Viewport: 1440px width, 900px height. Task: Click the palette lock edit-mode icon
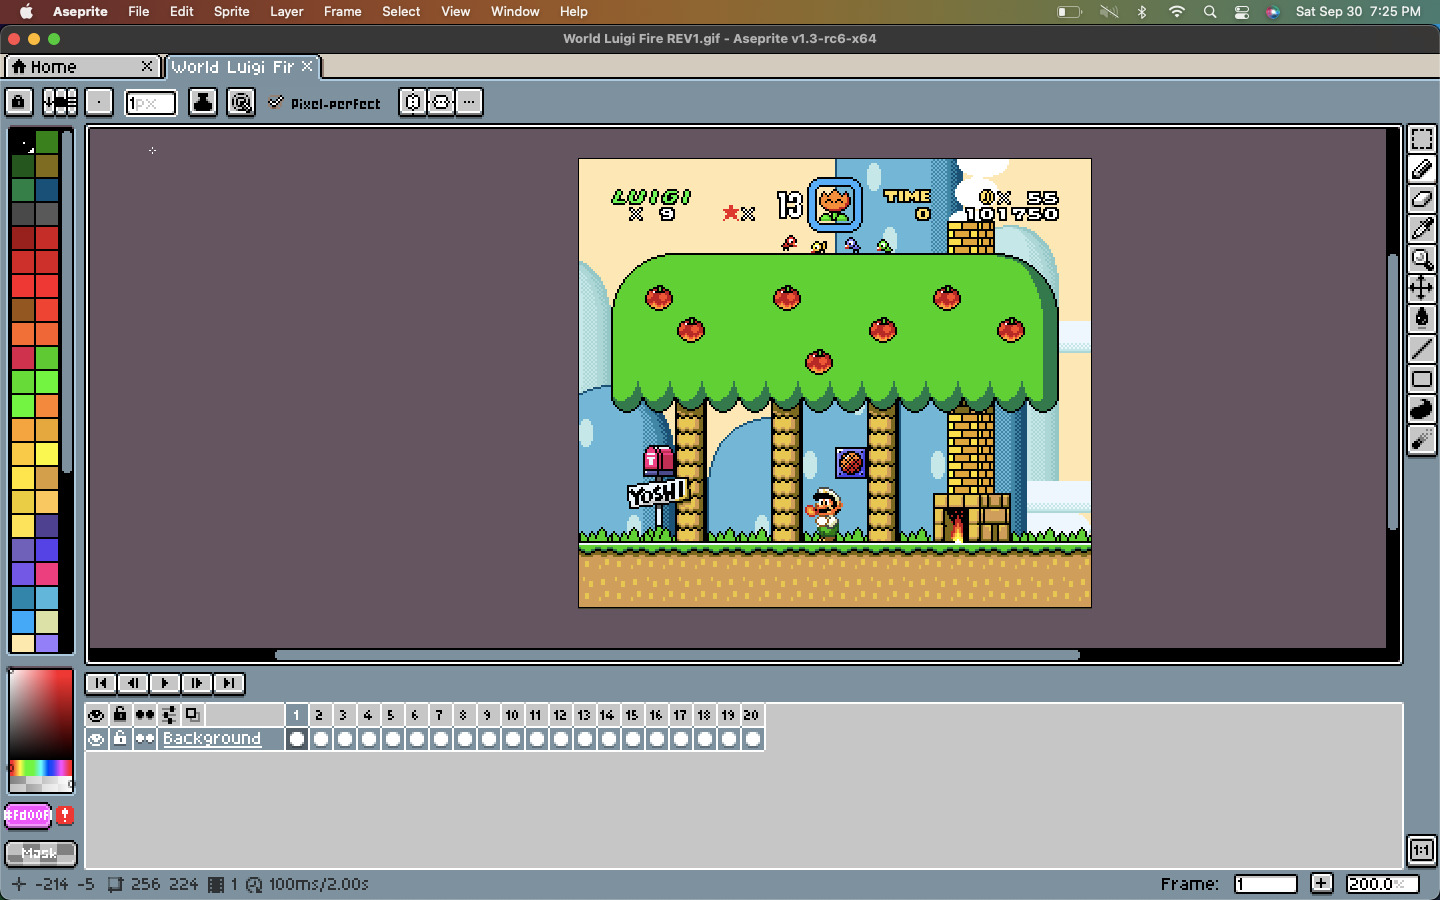19,102
